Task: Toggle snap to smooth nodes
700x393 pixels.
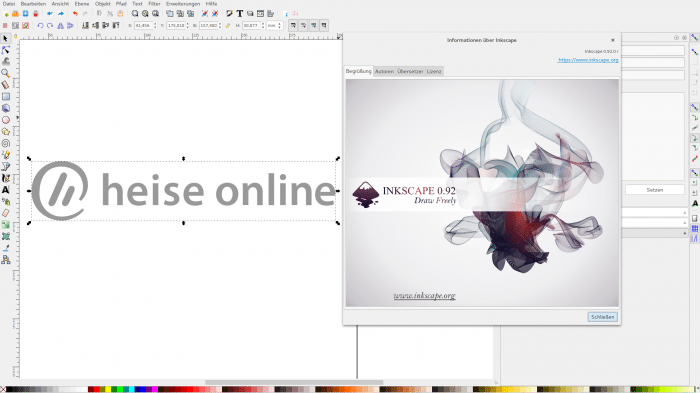Action: pyautogui.click(x=695, y=148)
